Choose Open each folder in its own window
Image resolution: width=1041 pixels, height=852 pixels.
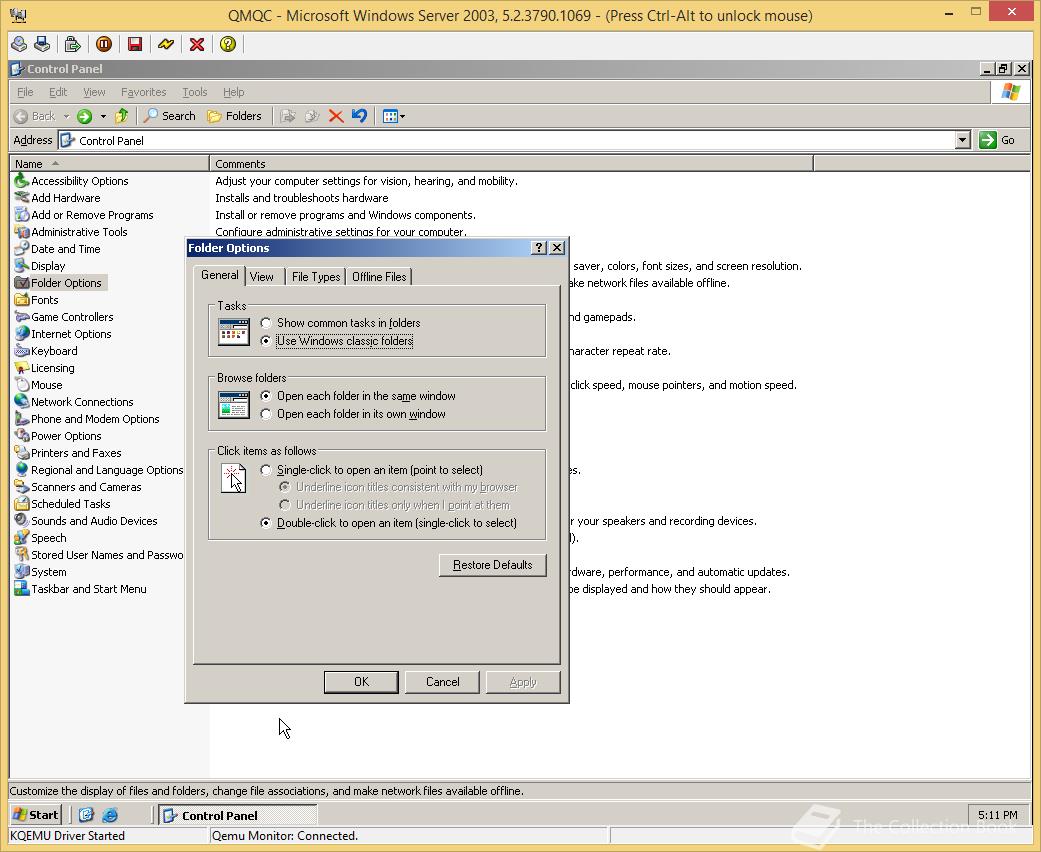(x=353, y=414)
